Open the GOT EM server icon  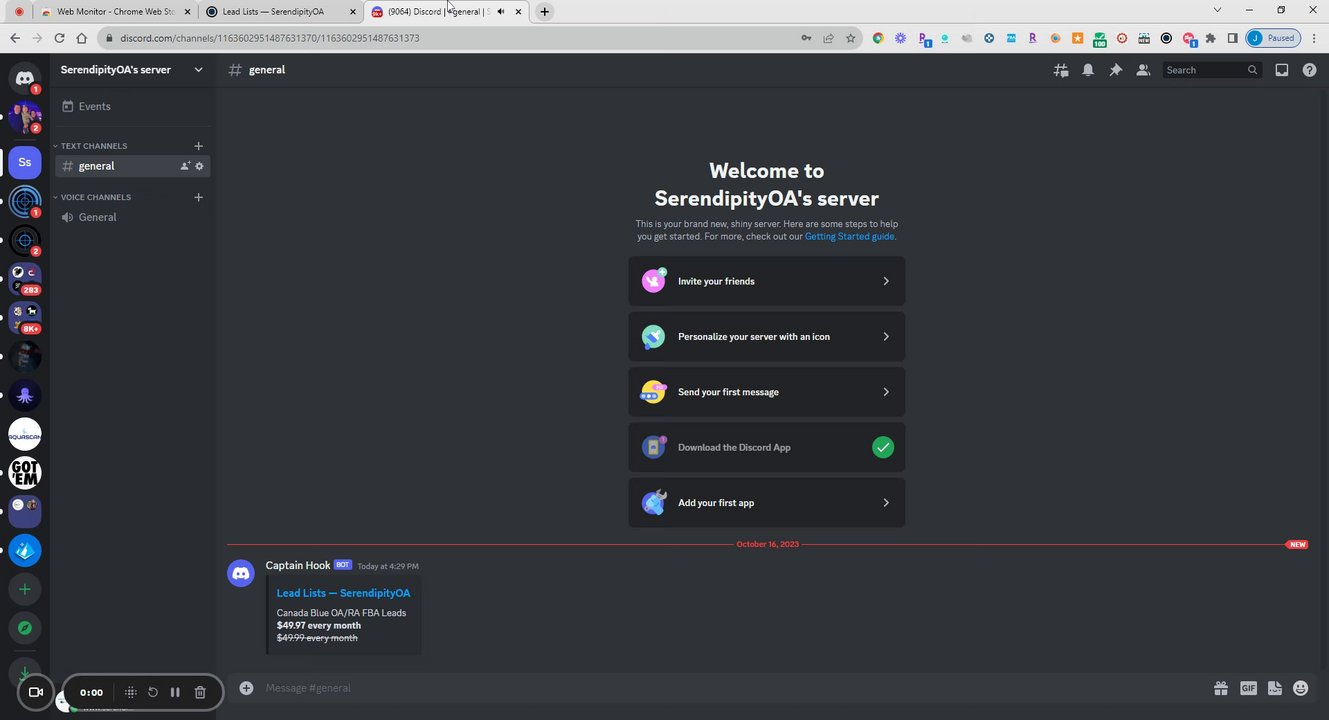click(x=25, y=472)
